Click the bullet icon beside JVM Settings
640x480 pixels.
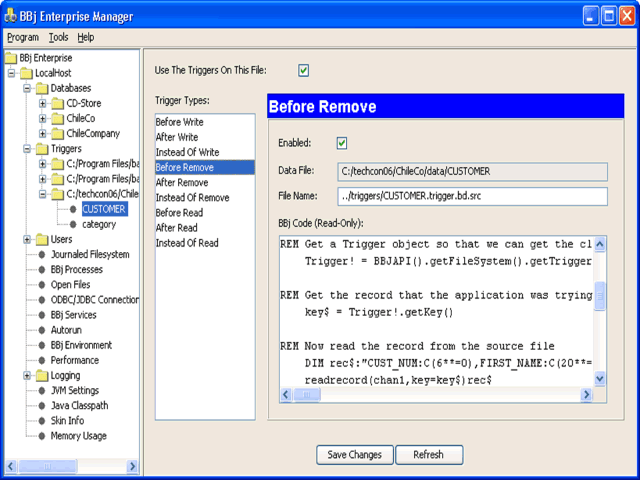tap(42, 391)
